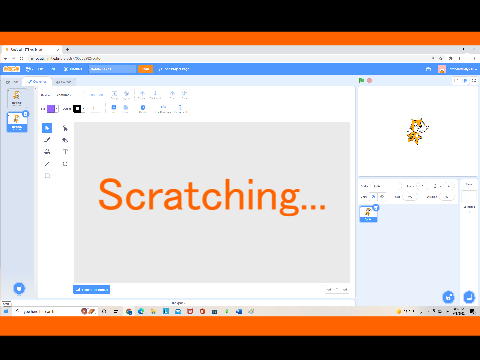
Task: Open Chrome from the taskbar
Action: (129, 311)
